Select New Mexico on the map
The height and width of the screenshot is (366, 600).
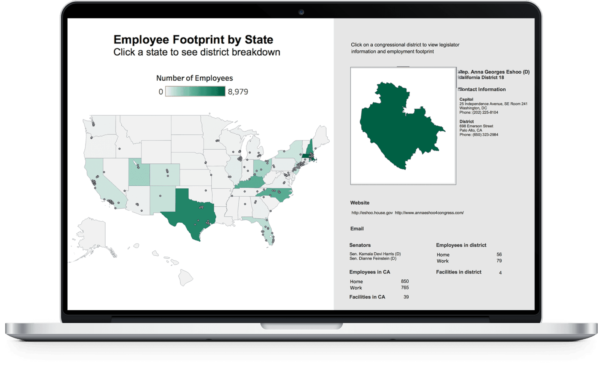click(162, 199)
